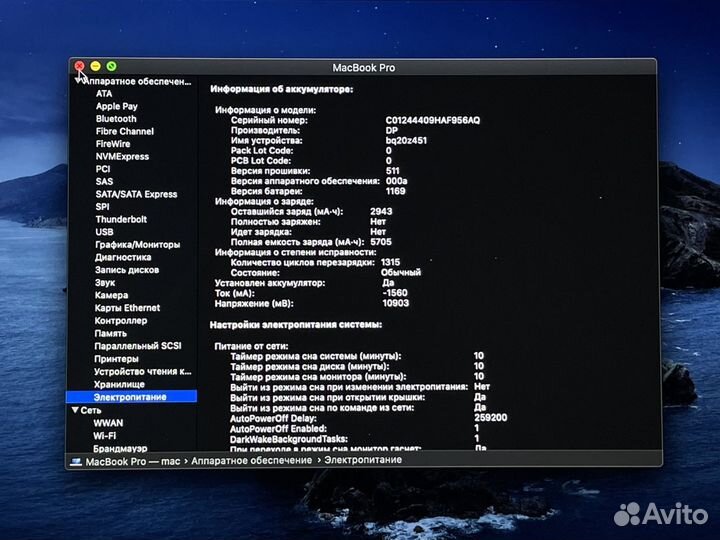Select SPI in the sidebar

102,207
